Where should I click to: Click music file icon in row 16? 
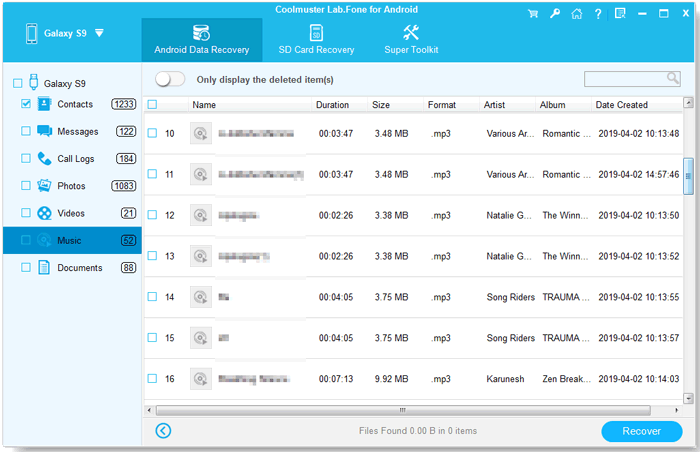(200, 379)
